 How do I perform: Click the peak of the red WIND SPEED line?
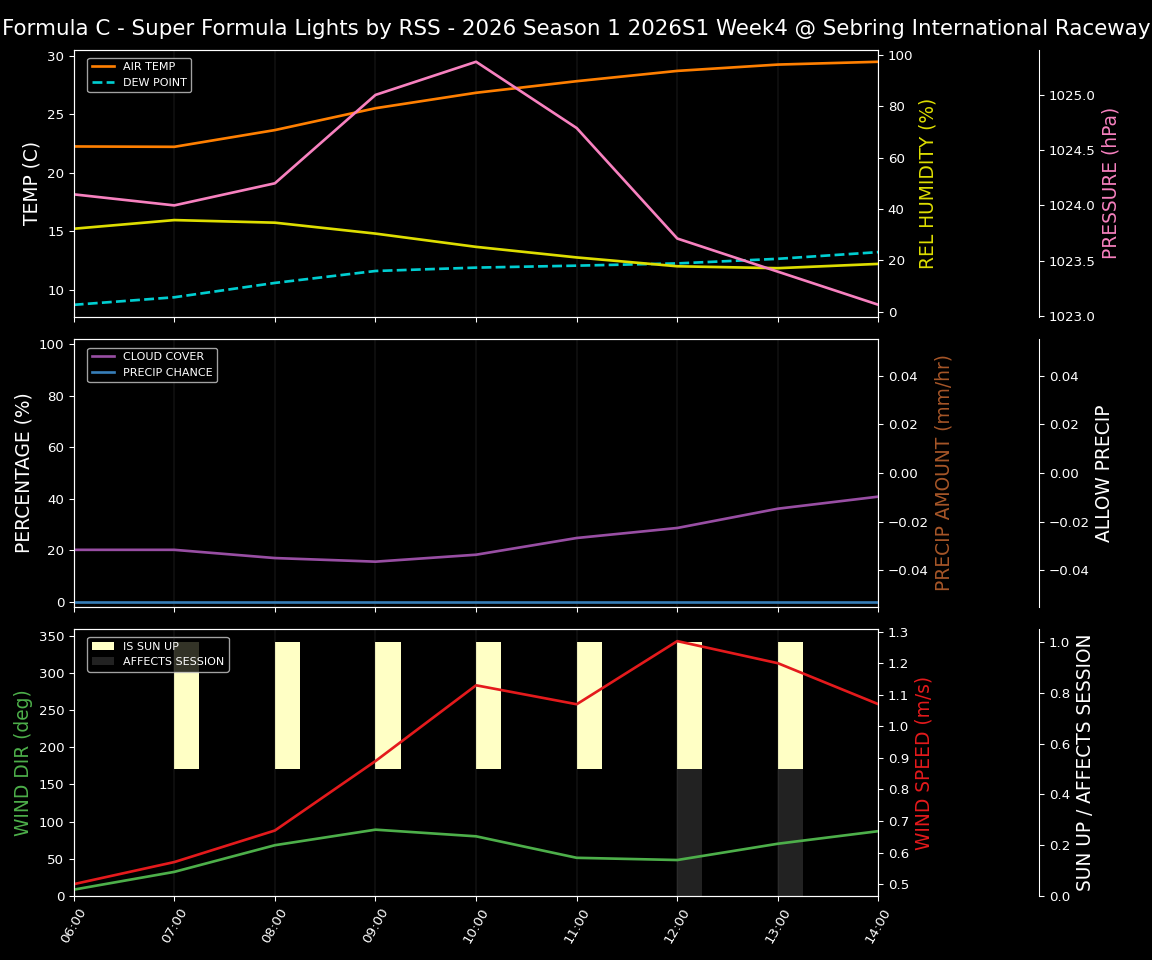click(678, 642)
